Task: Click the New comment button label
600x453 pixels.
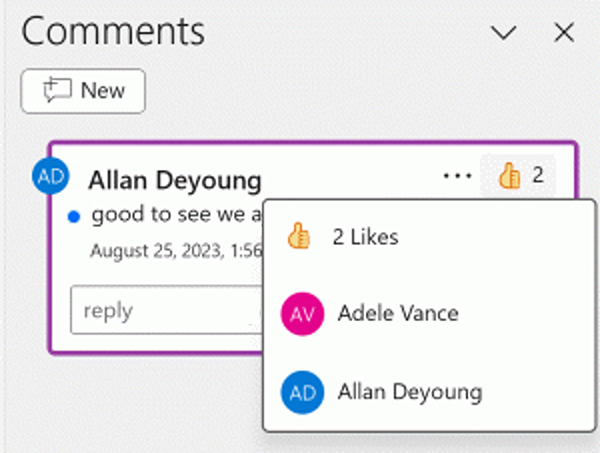Action: pos(103,90)
